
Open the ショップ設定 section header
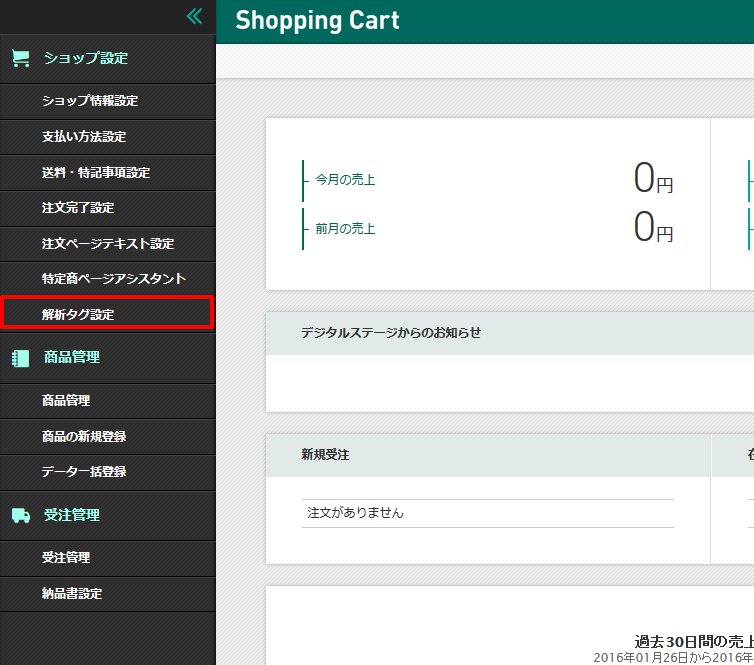coord(107,59)
